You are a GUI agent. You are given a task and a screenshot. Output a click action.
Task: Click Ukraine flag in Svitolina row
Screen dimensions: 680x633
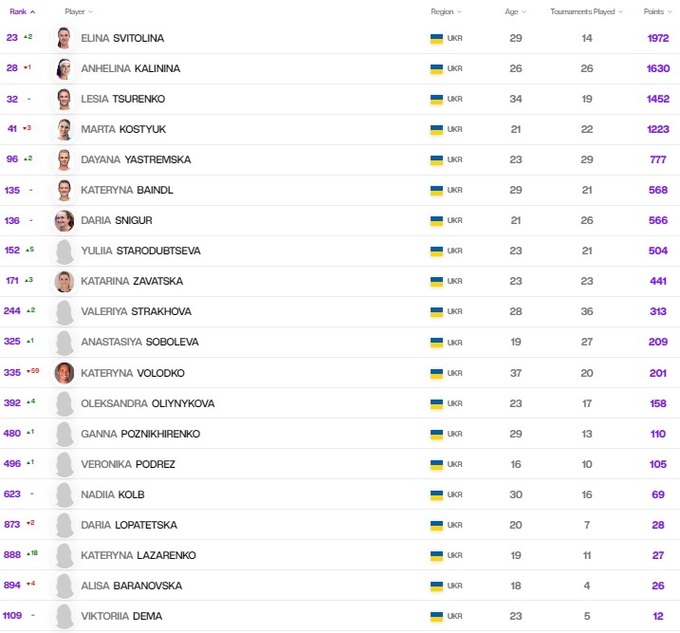(x=437, y=38)
